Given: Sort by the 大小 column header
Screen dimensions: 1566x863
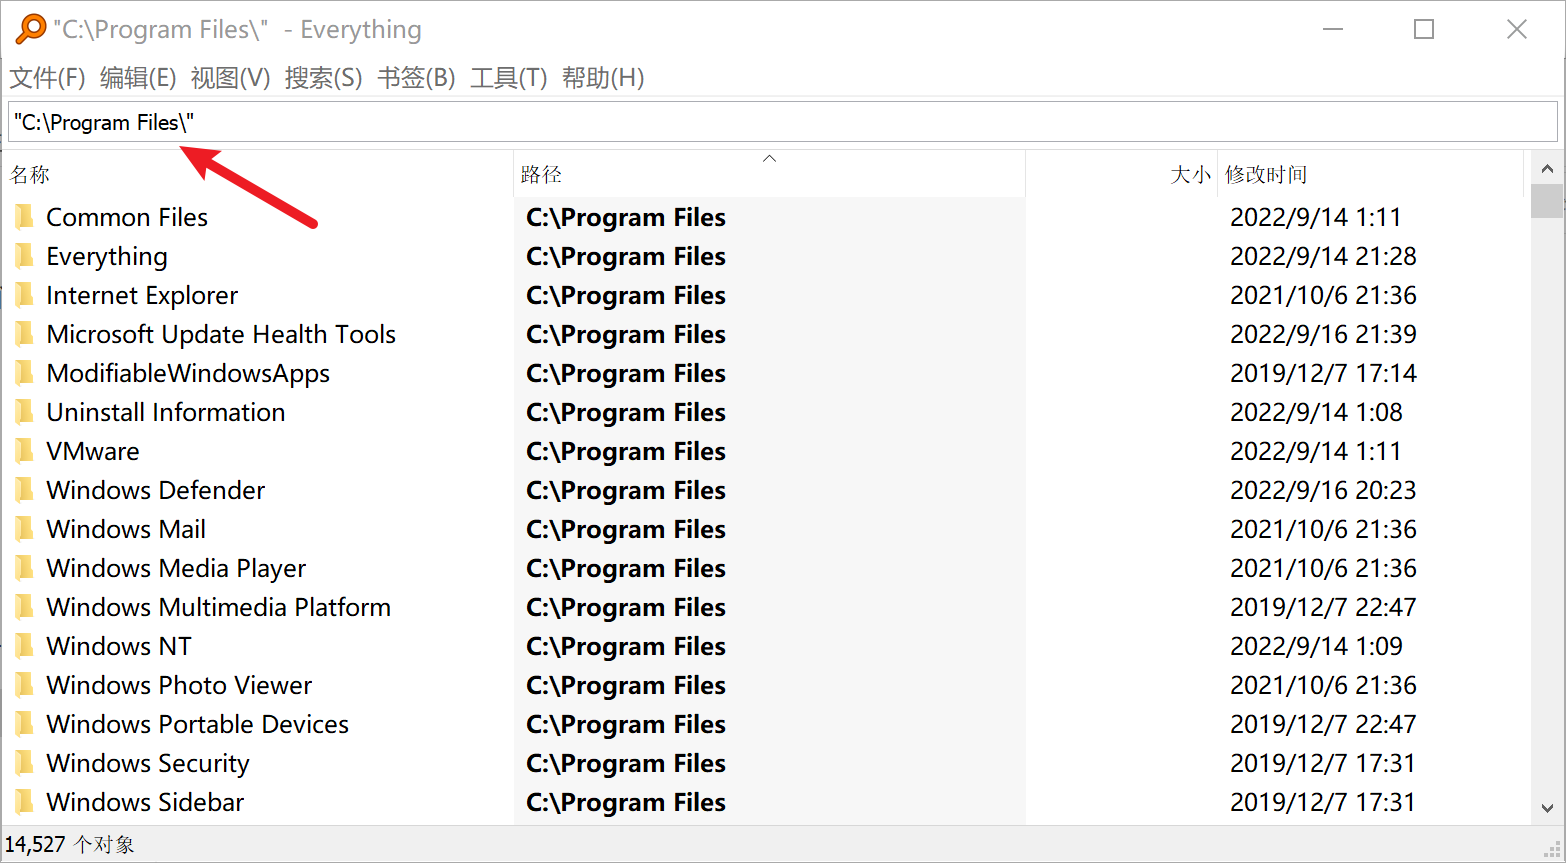Looking at the screenshot, I should tap(1122, 174).
